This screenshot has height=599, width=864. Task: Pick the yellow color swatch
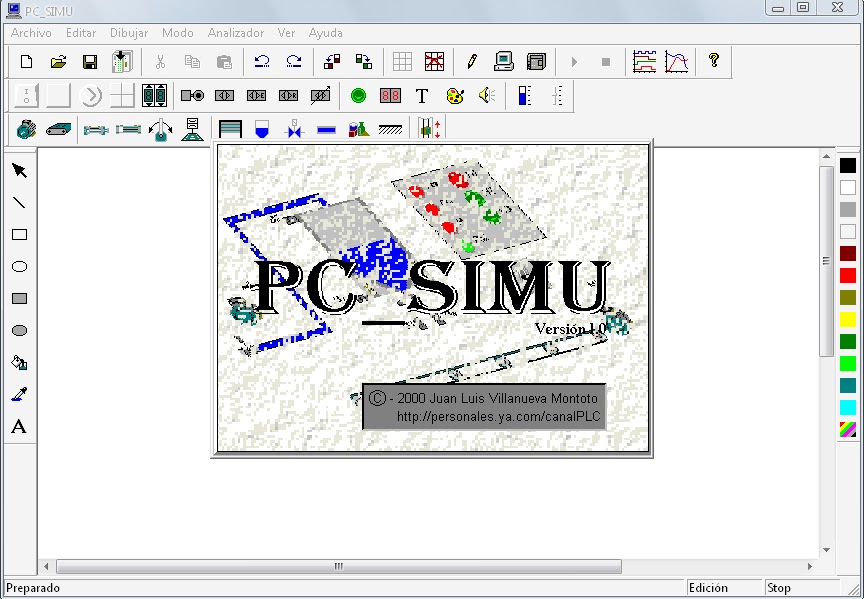click(x=847, y=320)
